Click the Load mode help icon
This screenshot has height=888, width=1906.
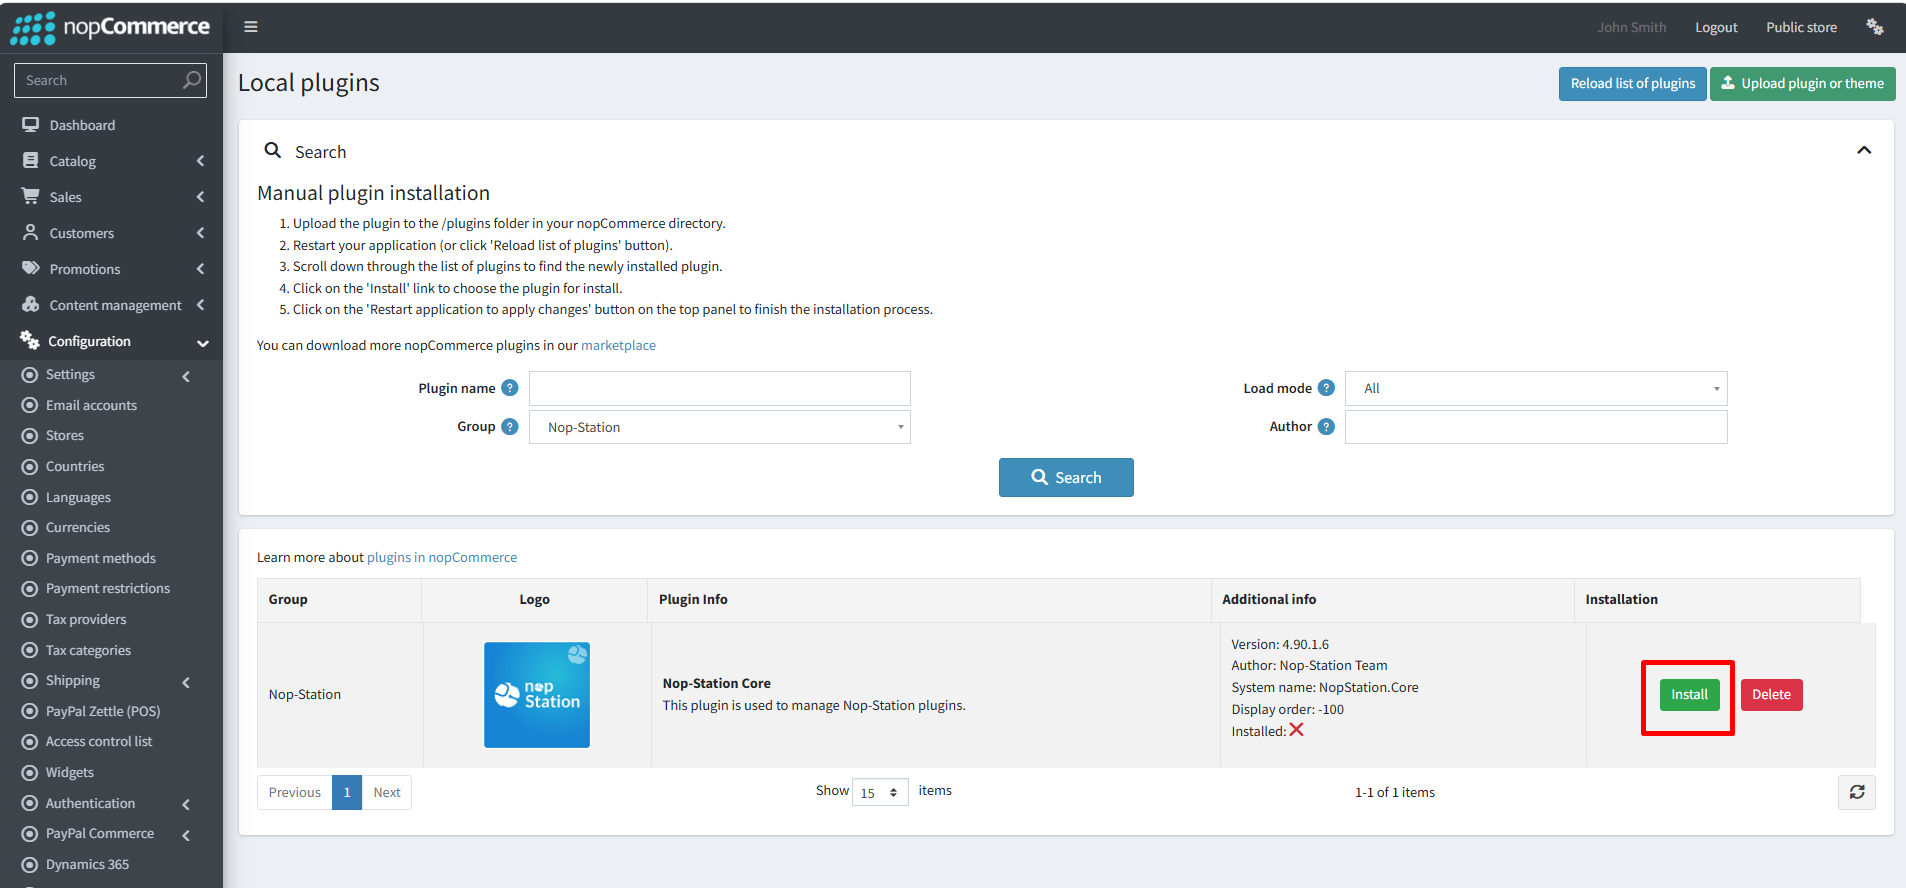click(x=1326, y=388)
